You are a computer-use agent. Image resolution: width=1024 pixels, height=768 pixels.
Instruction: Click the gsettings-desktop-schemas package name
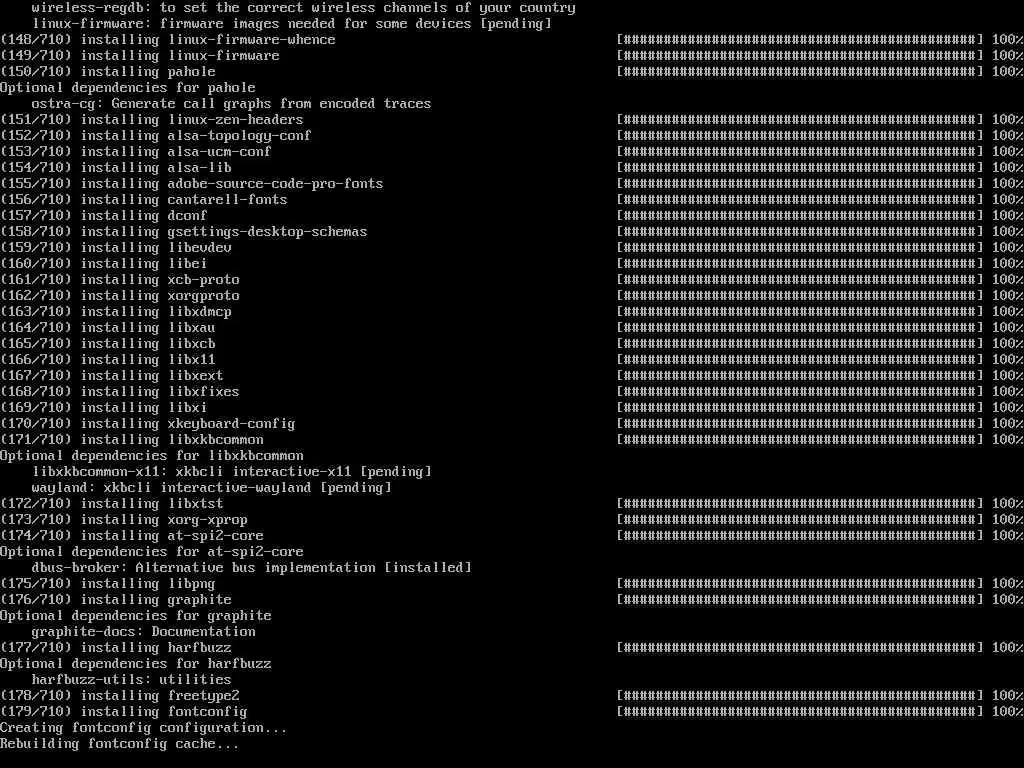(x=267, y=232)
